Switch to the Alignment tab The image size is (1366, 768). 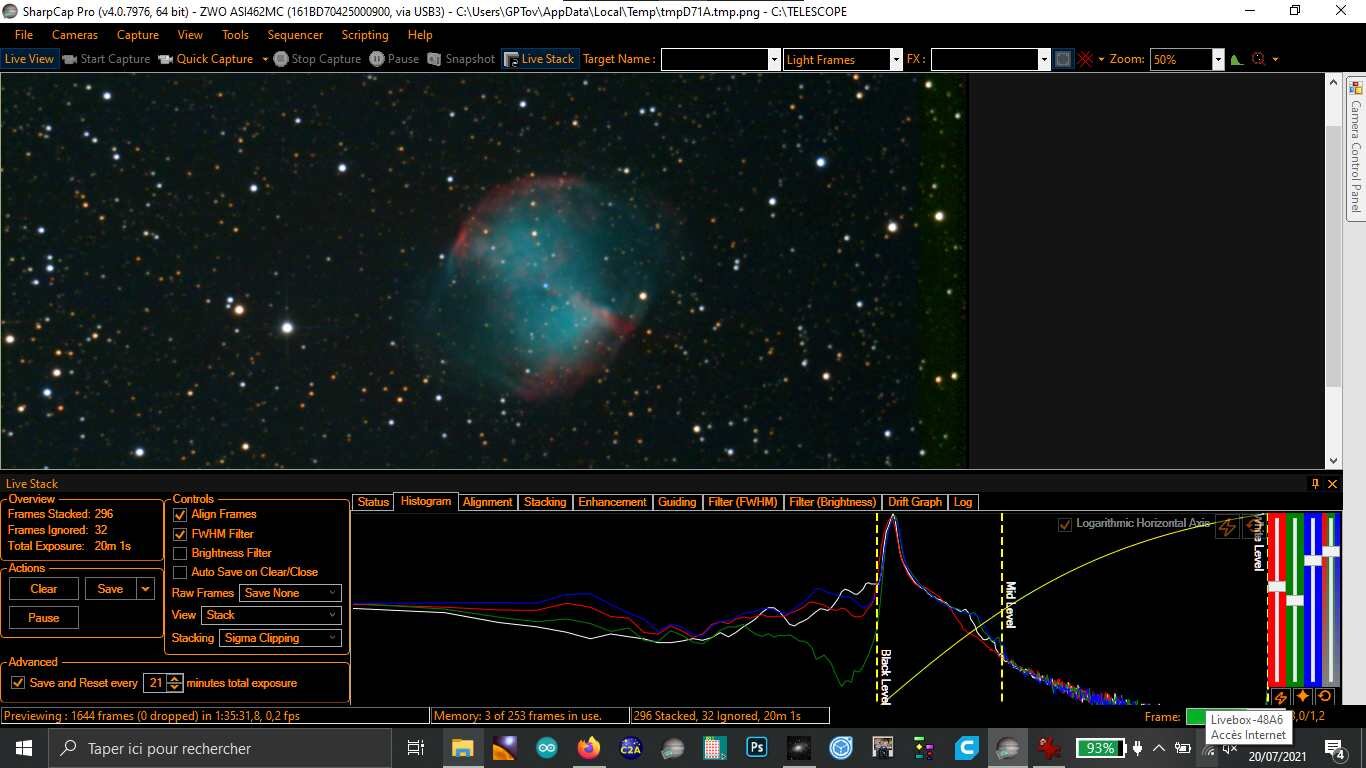[x=488, y=502]
